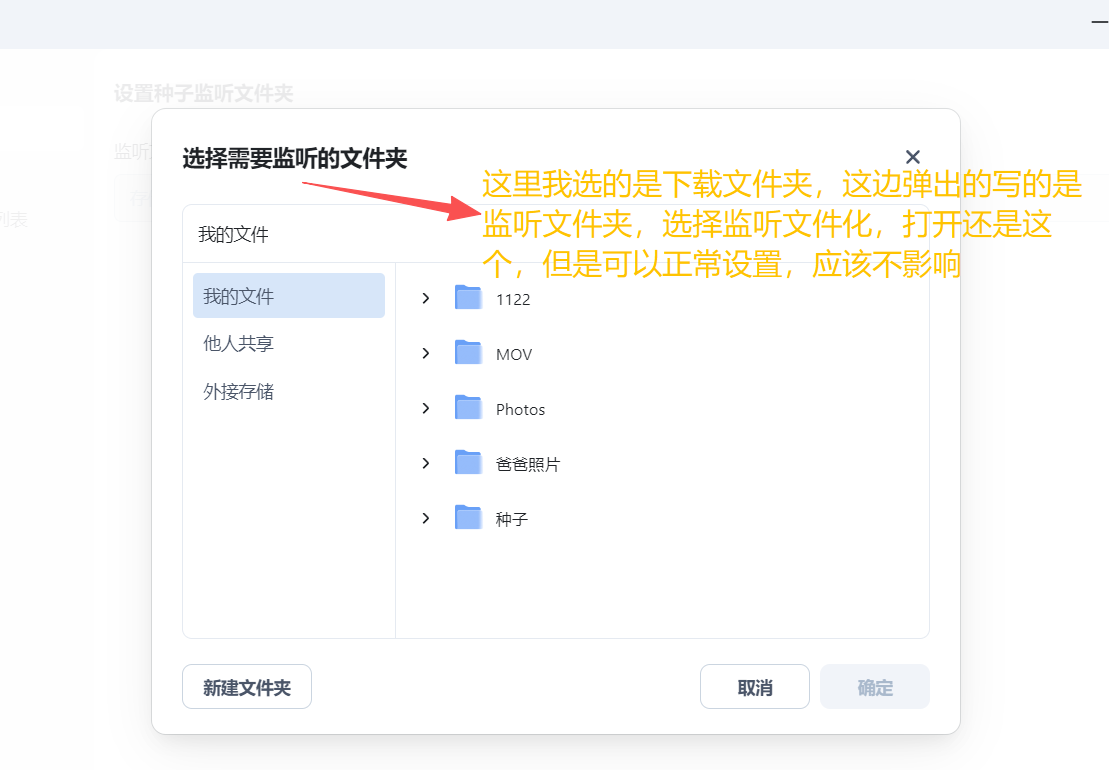
Task: Click 新建文件夹 button
Action: click(x=247, y=687)
